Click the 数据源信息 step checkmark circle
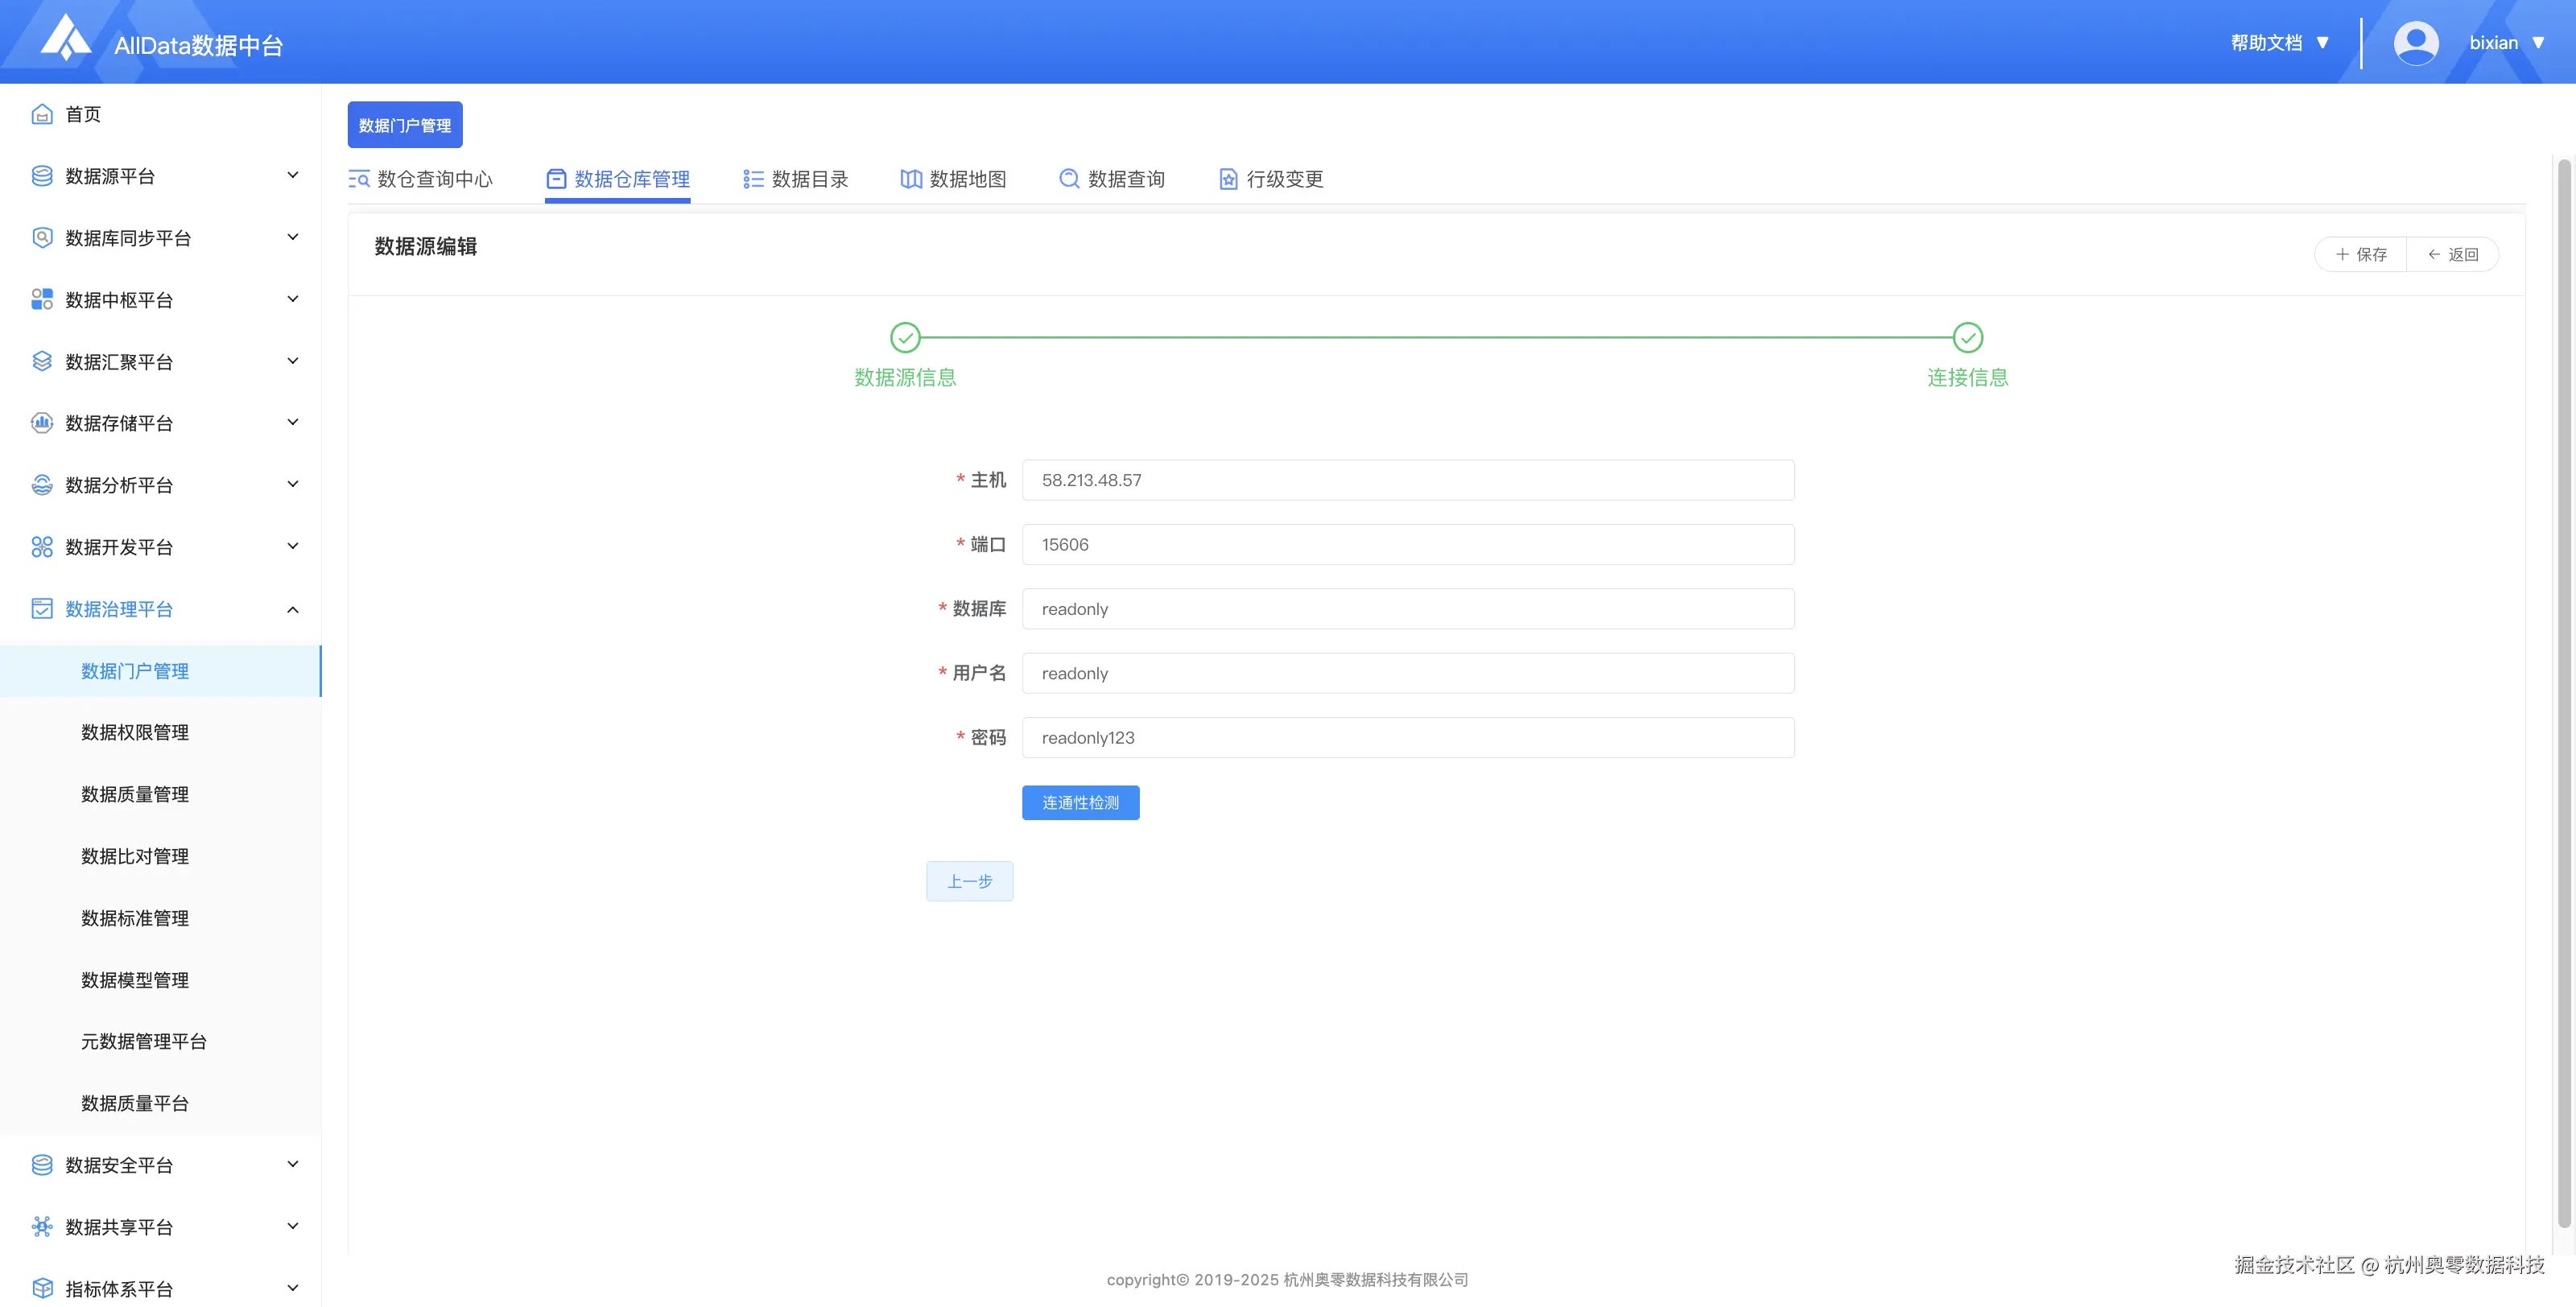 click(x=905, y=338)
